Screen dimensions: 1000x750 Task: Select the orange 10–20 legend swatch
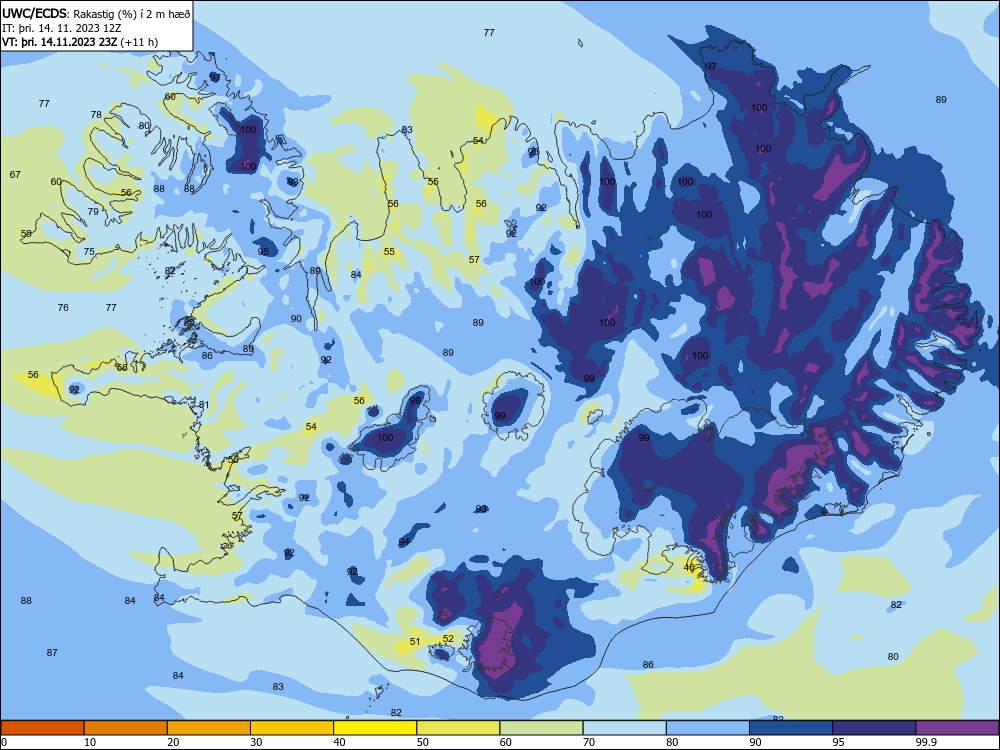point(126,728)
